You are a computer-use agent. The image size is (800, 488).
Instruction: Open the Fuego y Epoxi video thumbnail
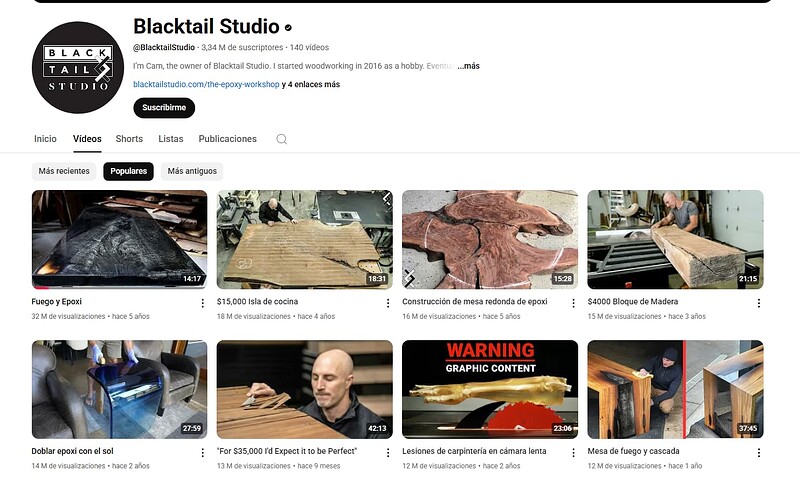(119, 240)
